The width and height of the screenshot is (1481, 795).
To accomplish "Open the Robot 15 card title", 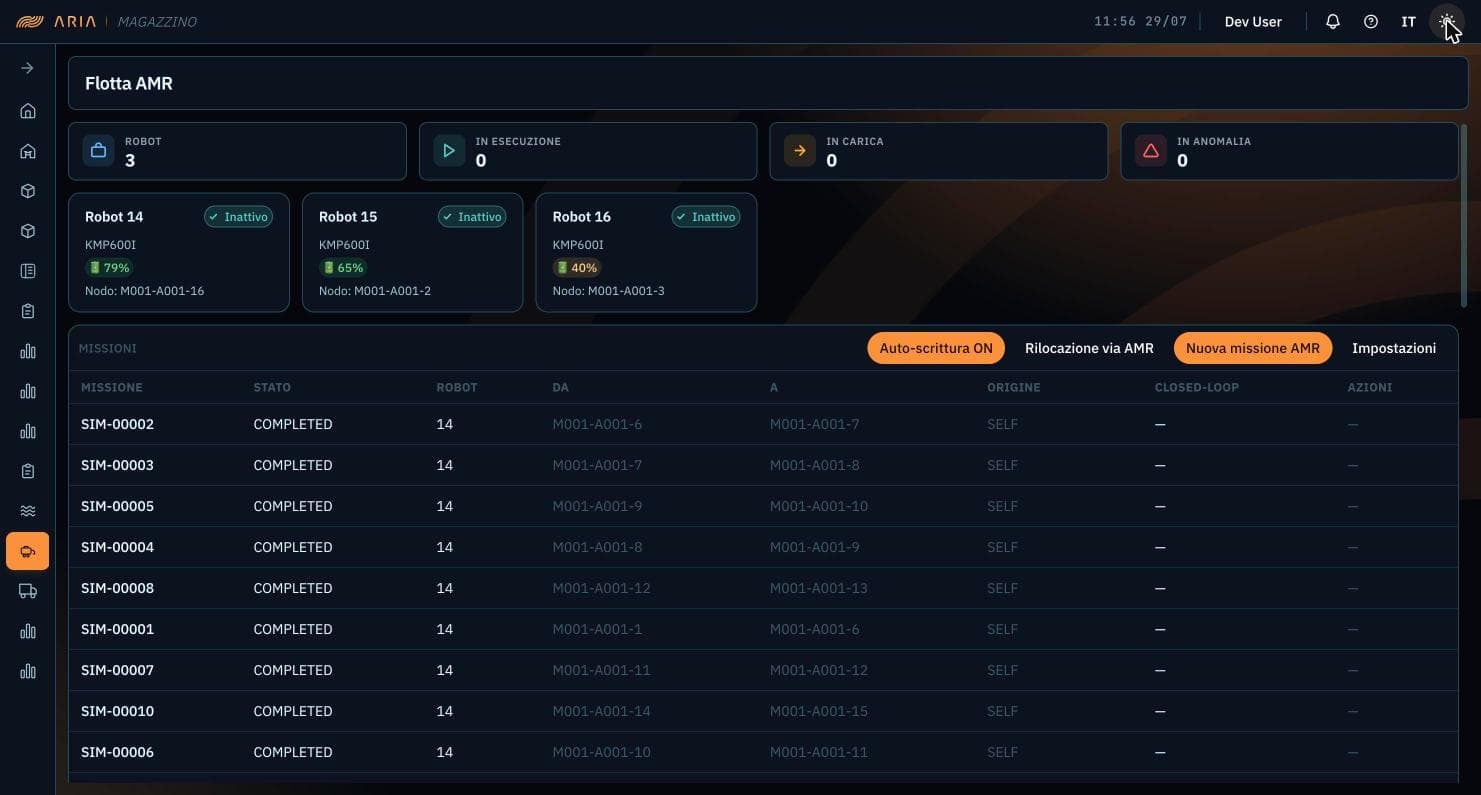I will pyautogui.click(x=348, y=217).
